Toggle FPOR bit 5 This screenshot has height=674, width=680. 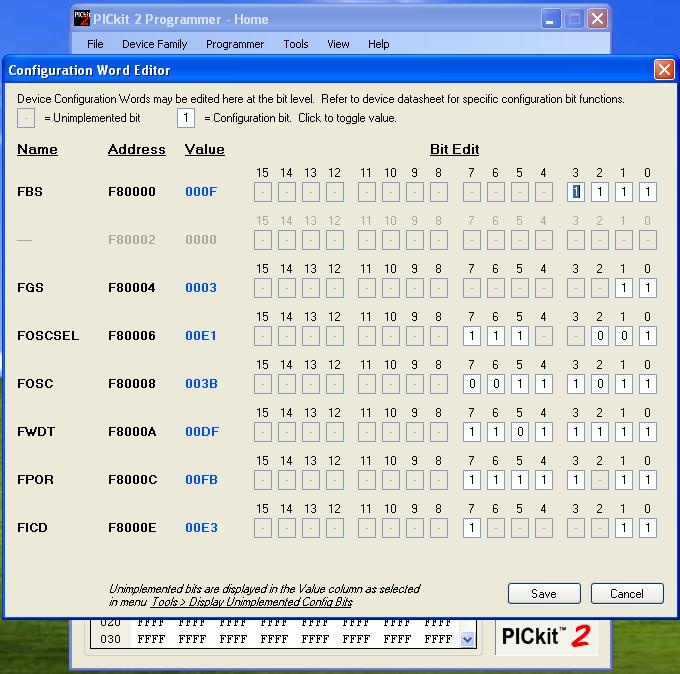coord(520,480)
